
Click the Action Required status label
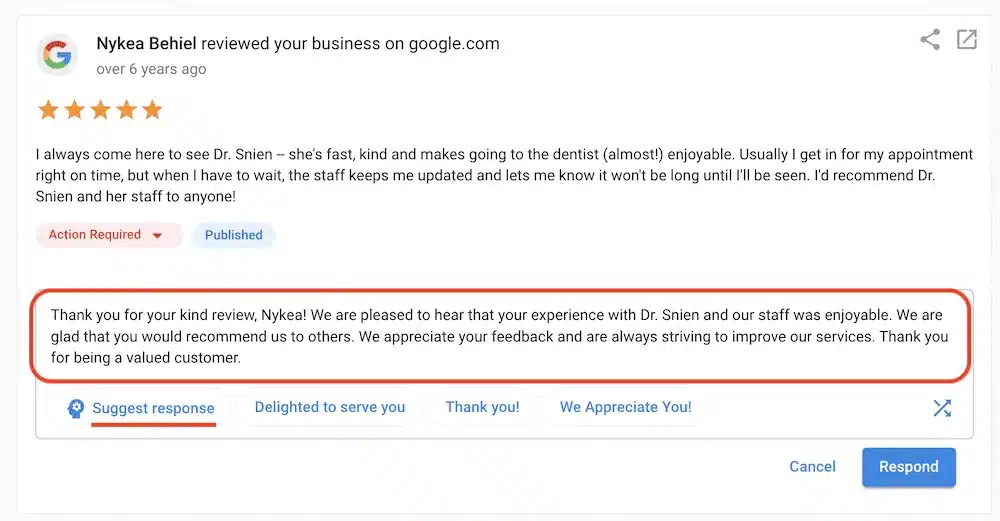(x=95, y=235)
